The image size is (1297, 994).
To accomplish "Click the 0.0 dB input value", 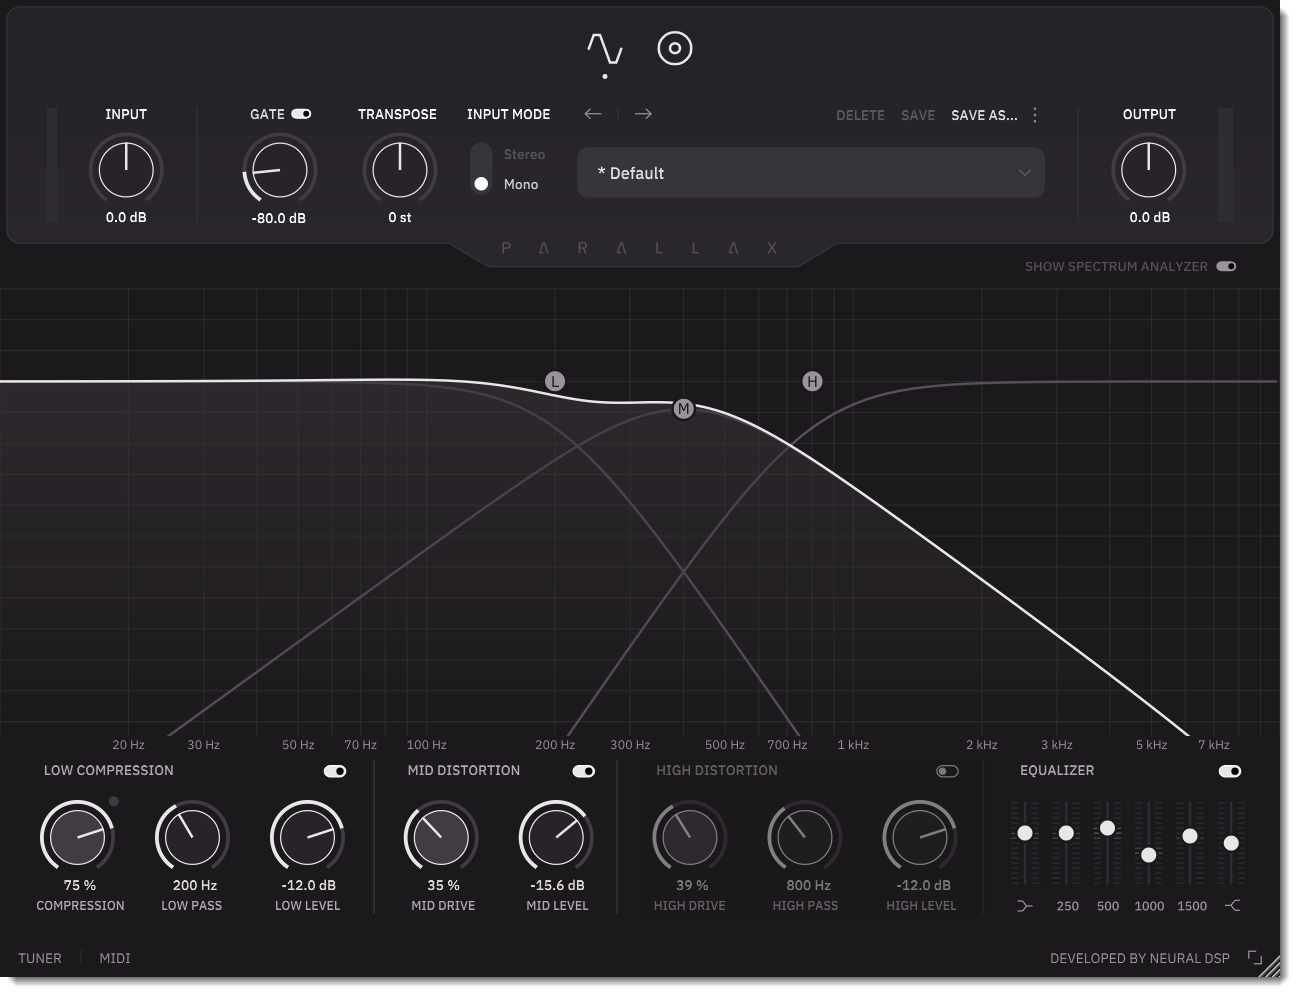I will (x=126, y=217).
